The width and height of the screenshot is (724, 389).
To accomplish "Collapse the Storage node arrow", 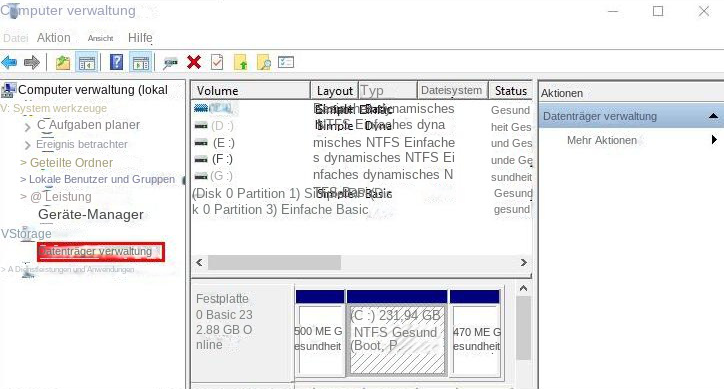I will pos(4,234).
